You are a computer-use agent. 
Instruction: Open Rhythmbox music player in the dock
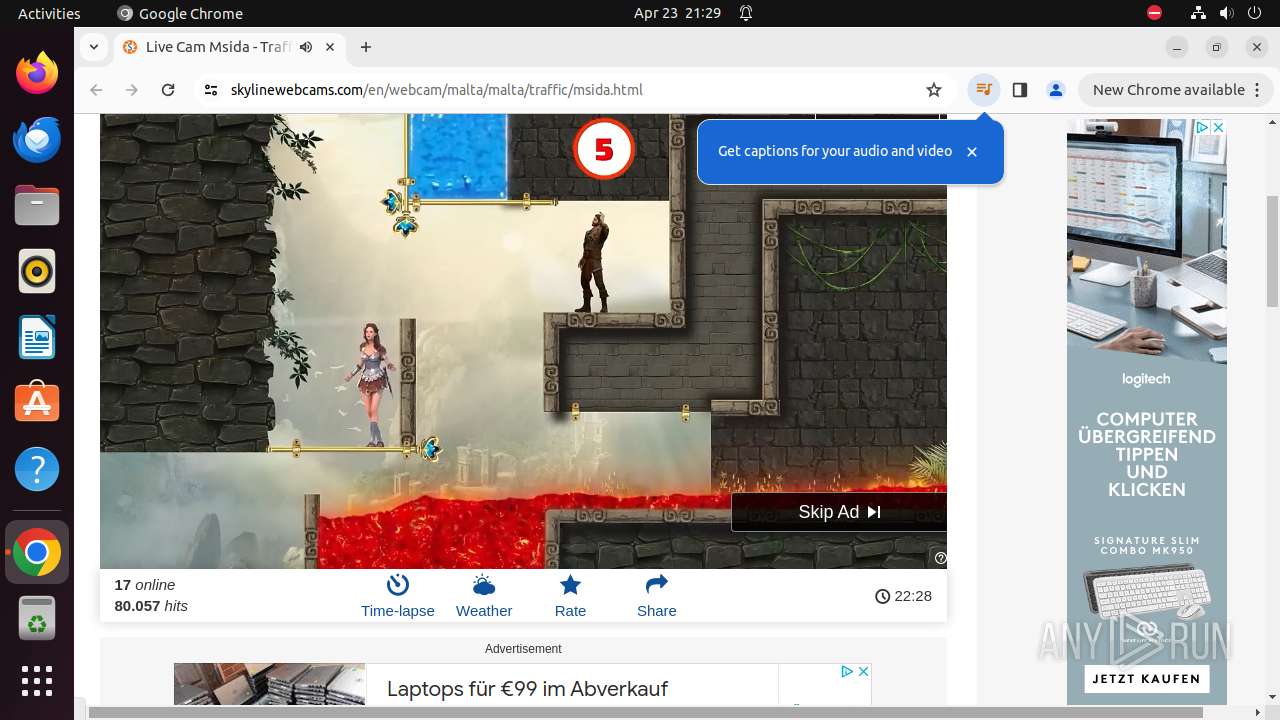point(37,271)
